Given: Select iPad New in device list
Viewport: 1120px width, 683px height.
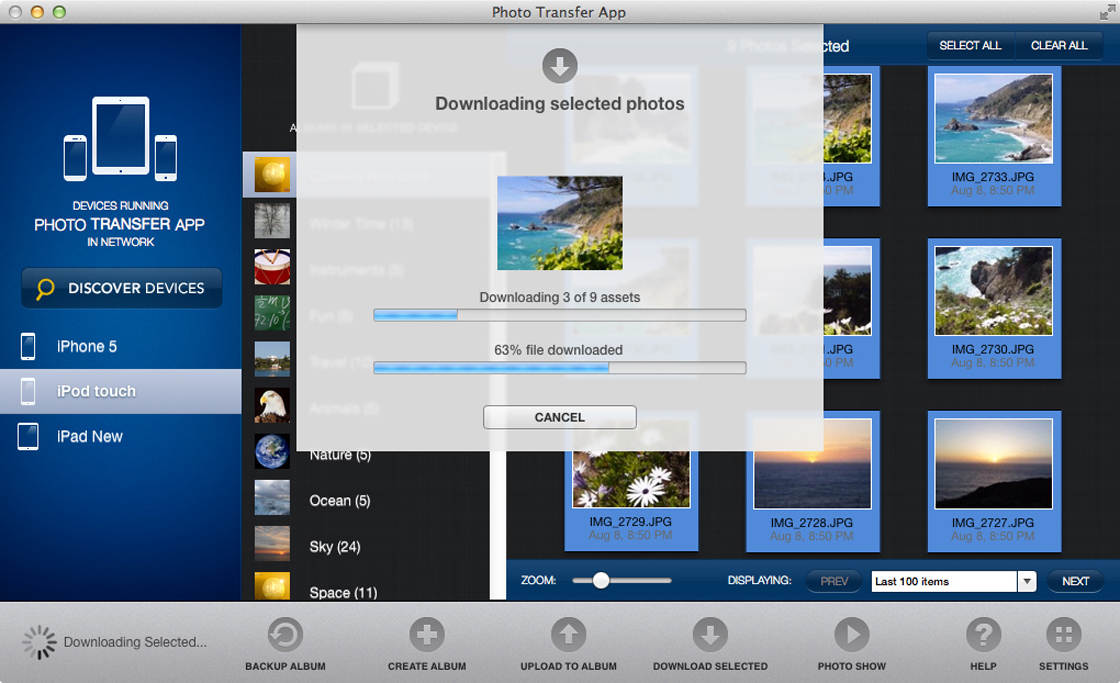Looking at the screenshot, I should pos(90,436).
